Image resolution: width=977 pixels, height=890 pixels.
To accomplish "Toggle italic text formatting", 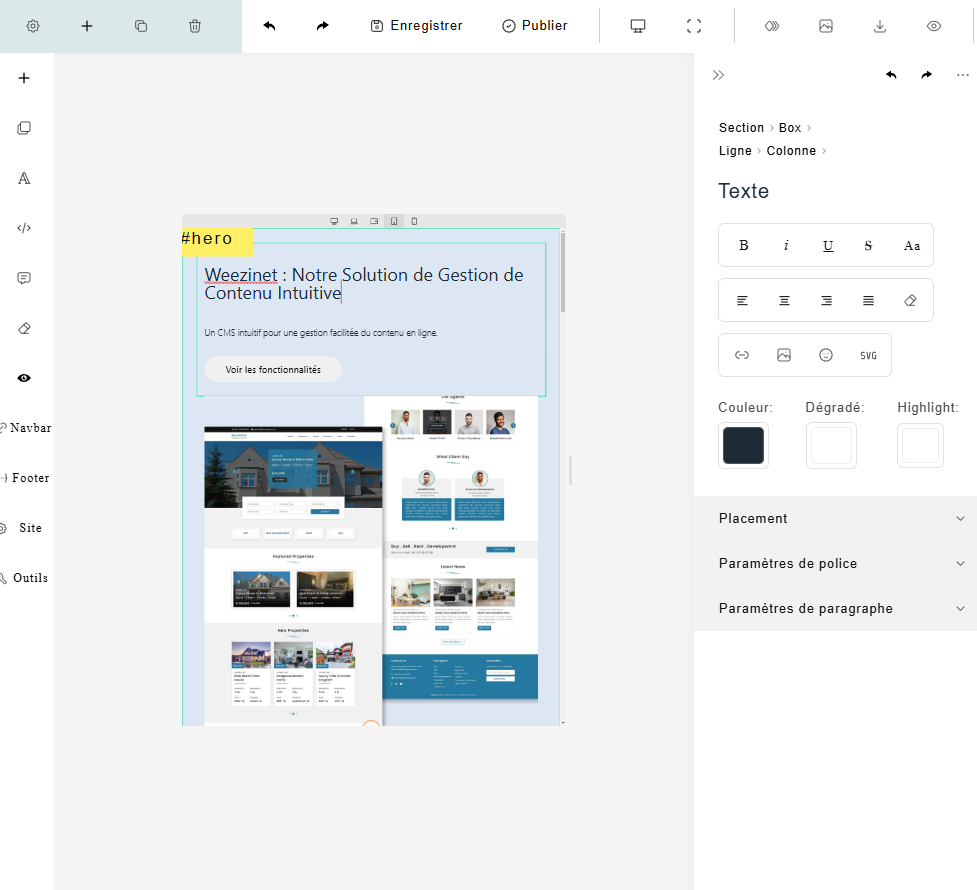I will [x=786, y=246].
